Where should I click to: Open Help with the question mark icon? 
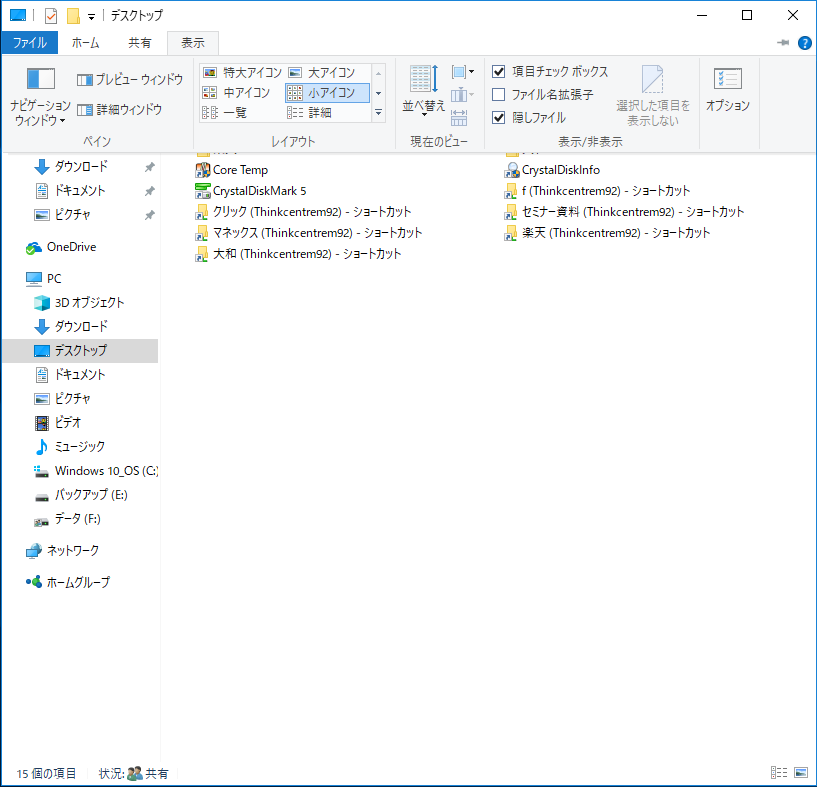point(804,43)
